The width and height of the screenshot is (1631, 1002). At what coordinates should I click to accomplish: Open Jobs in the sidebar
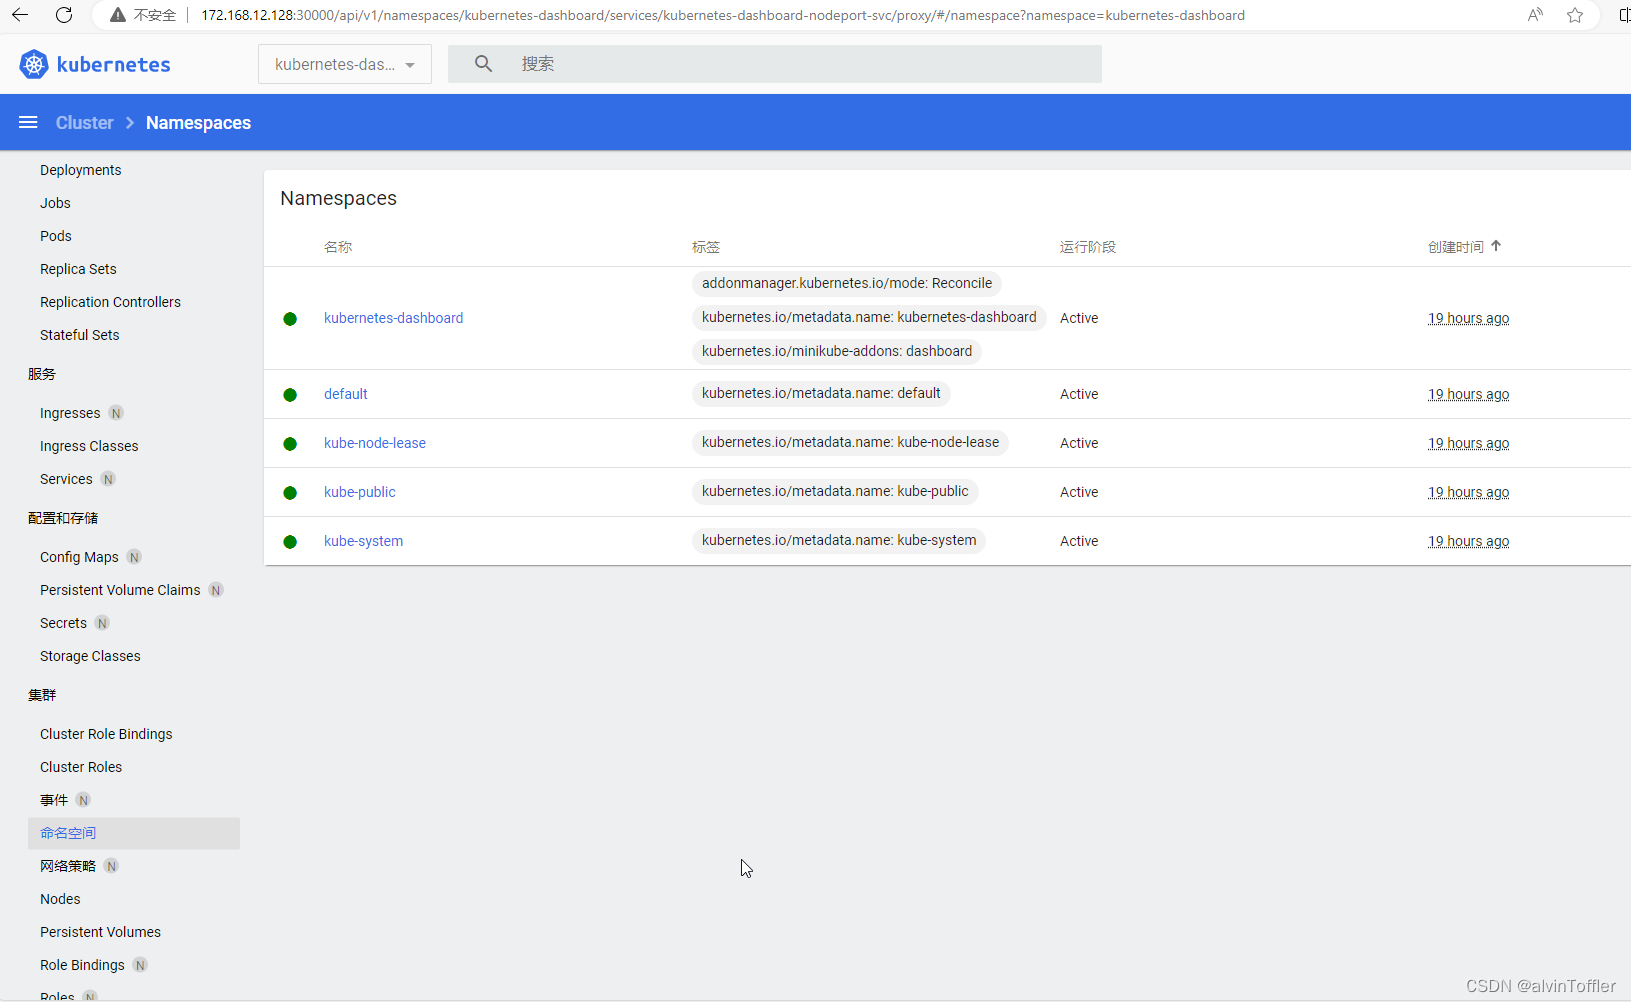(55, 203)
